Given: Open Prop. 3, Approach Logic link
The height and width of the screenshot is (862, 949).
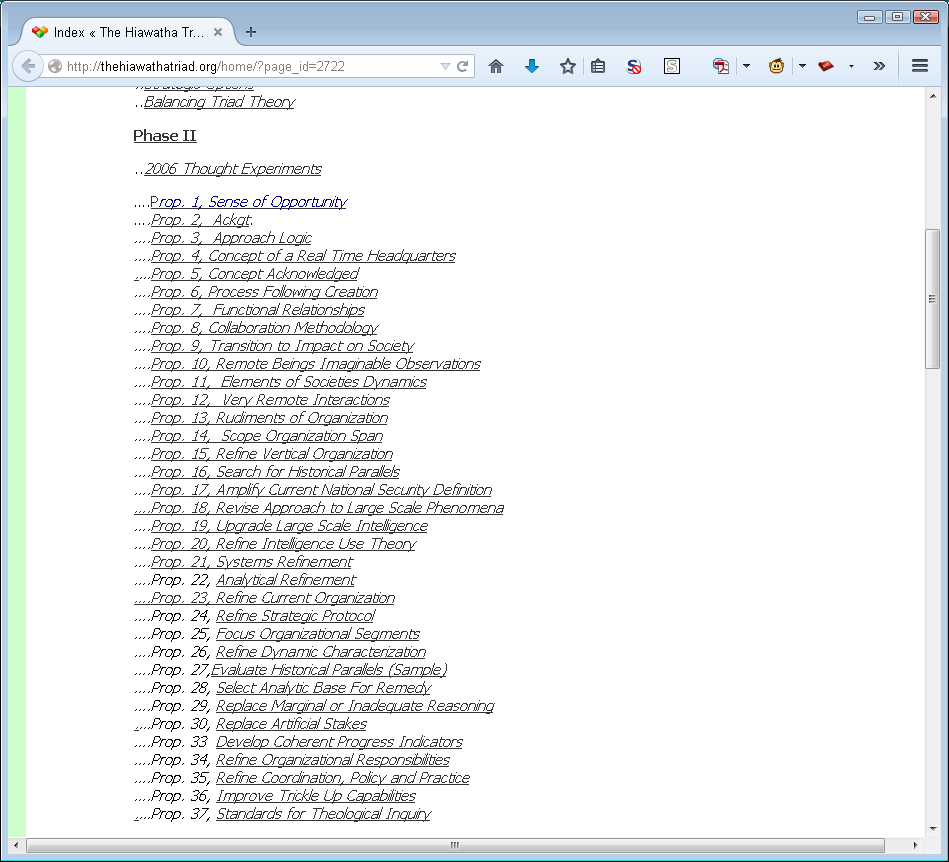Looking at the screenshot, I should [231, 238].
